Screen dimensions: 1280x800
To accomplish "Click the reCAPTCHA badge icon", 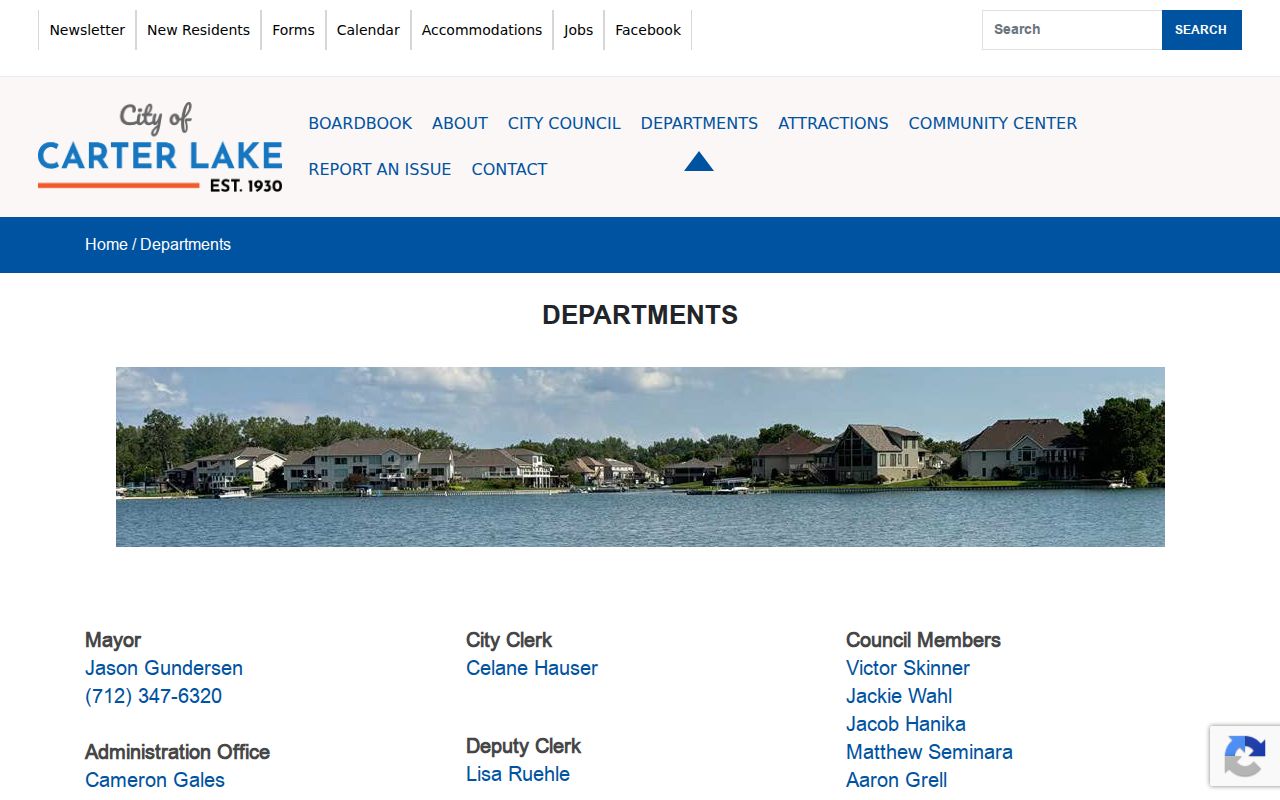I will click(1244, 756).
